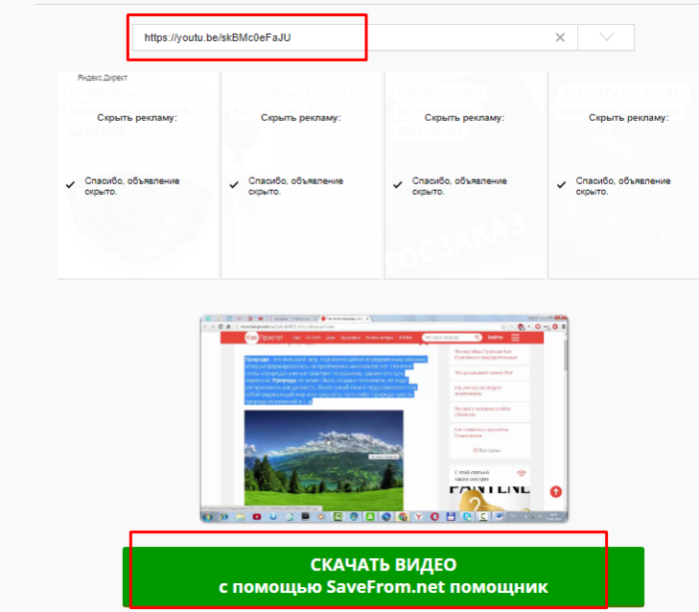Click the Яндекс.Директ label above the ads
Screen dimensions: 699x612
[102, 78]
